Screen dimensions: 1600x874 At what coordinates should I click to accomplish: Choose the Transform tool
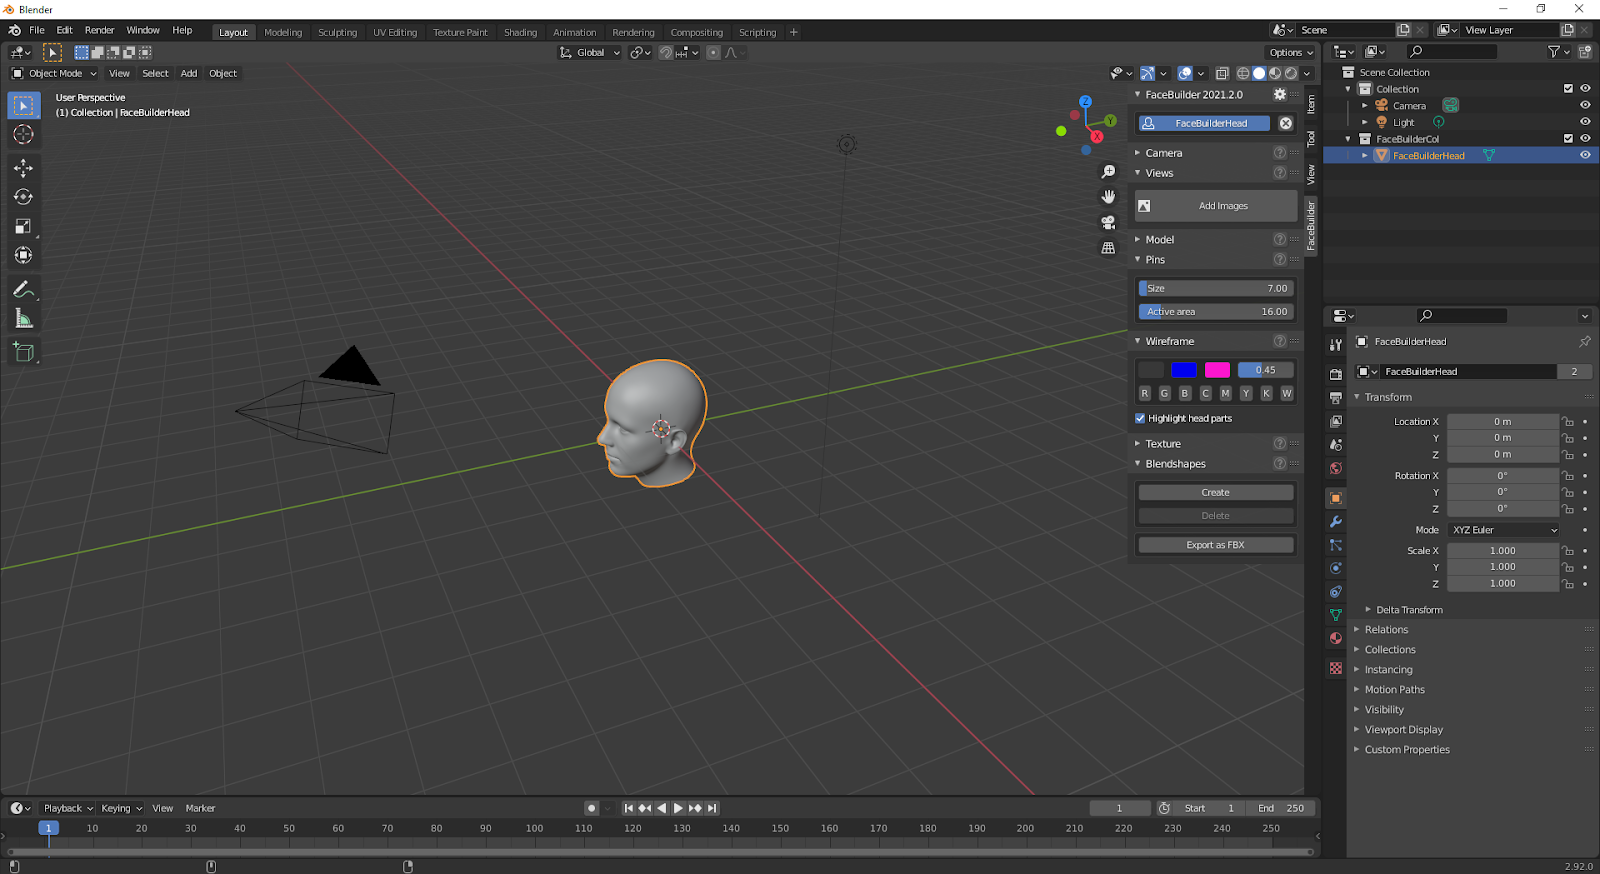[23, 255]
